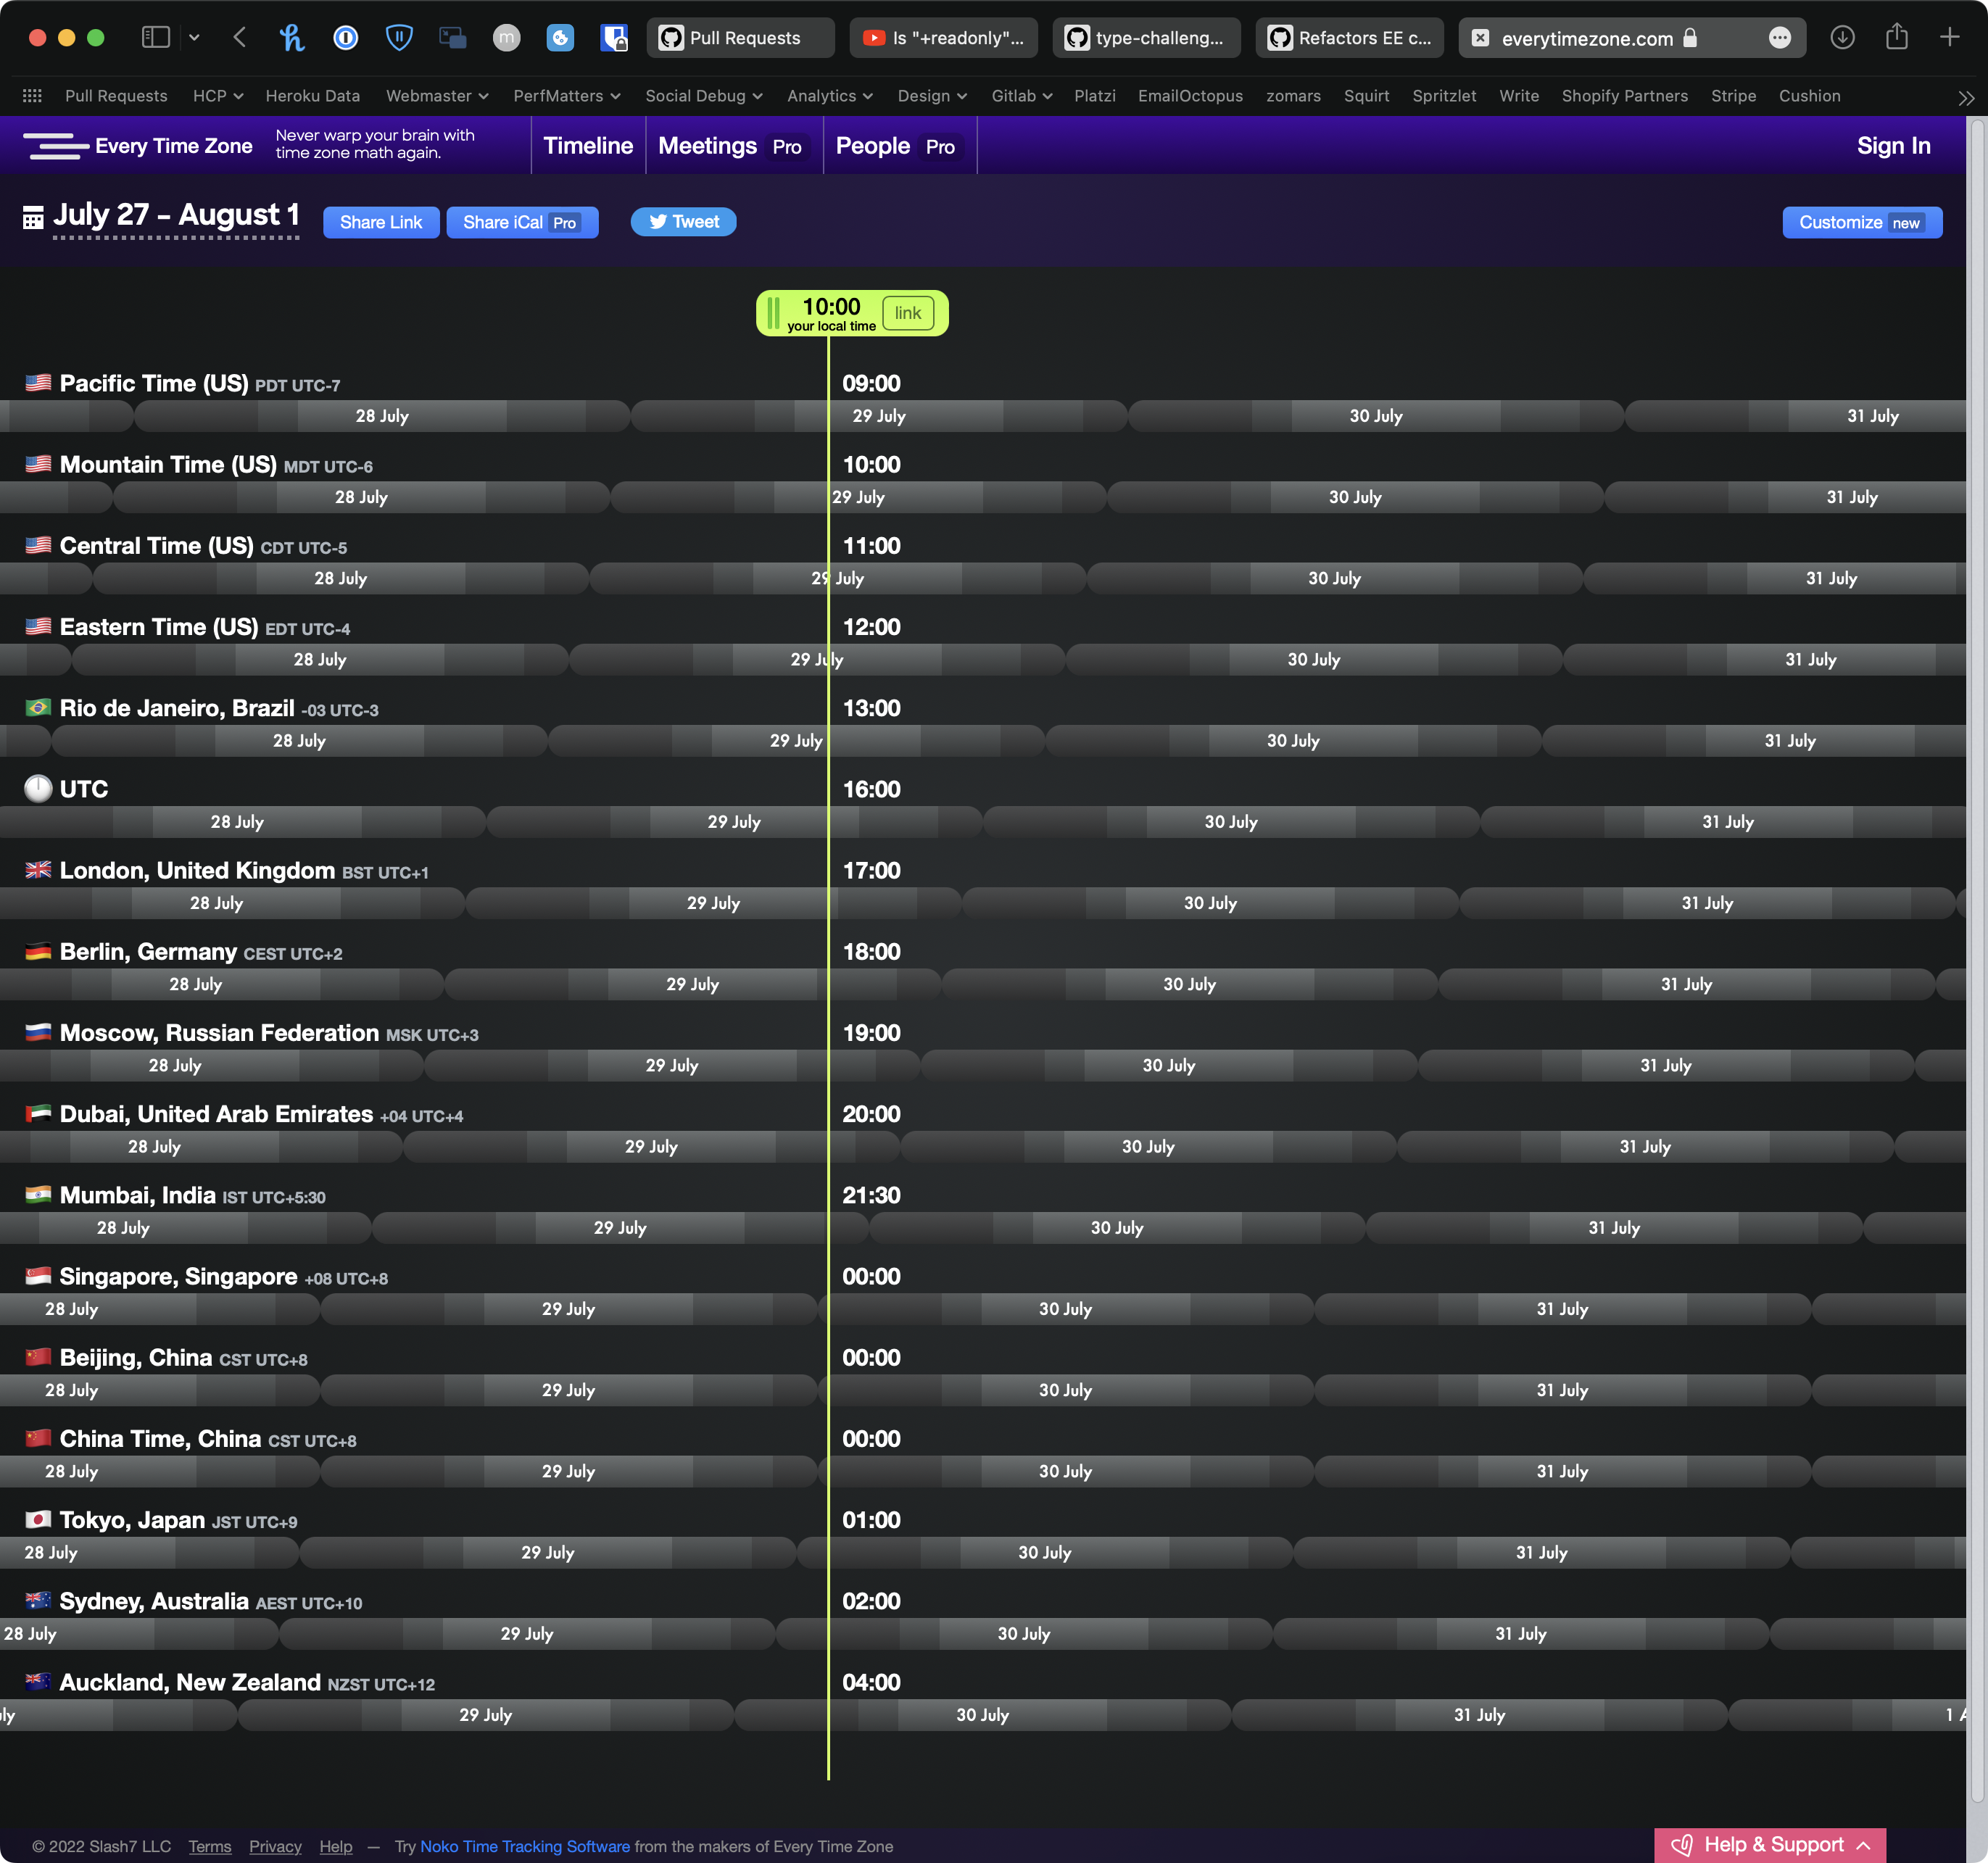Click the calendar icon beside July 27 date

tap(33, 218)
